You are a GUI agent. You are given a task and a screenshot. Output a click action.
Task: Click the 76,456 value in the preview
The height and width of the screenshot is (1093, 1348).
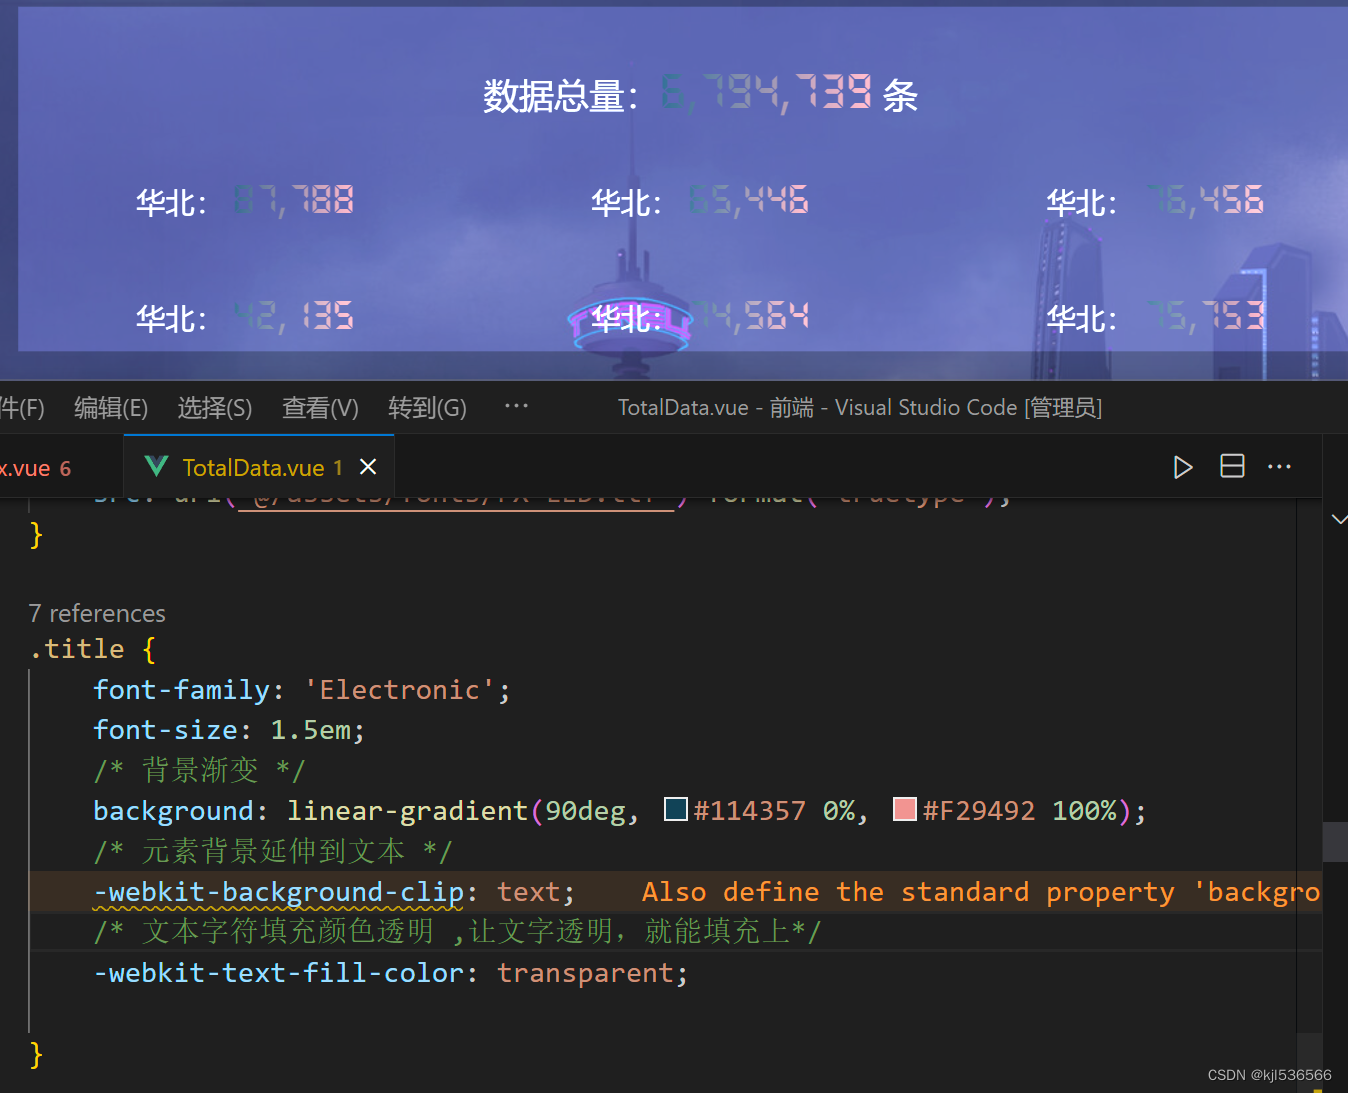point(1204,201)
